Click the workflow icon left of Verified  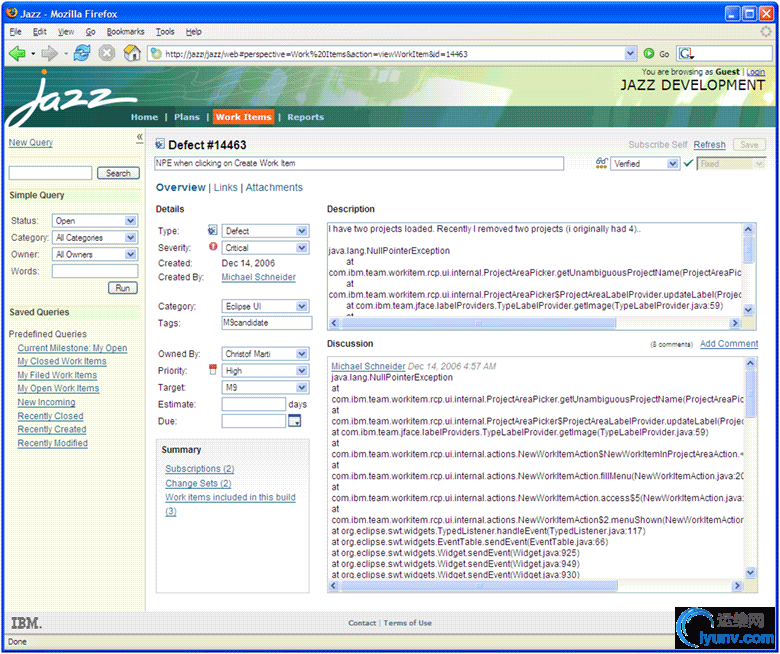point(602,163)
